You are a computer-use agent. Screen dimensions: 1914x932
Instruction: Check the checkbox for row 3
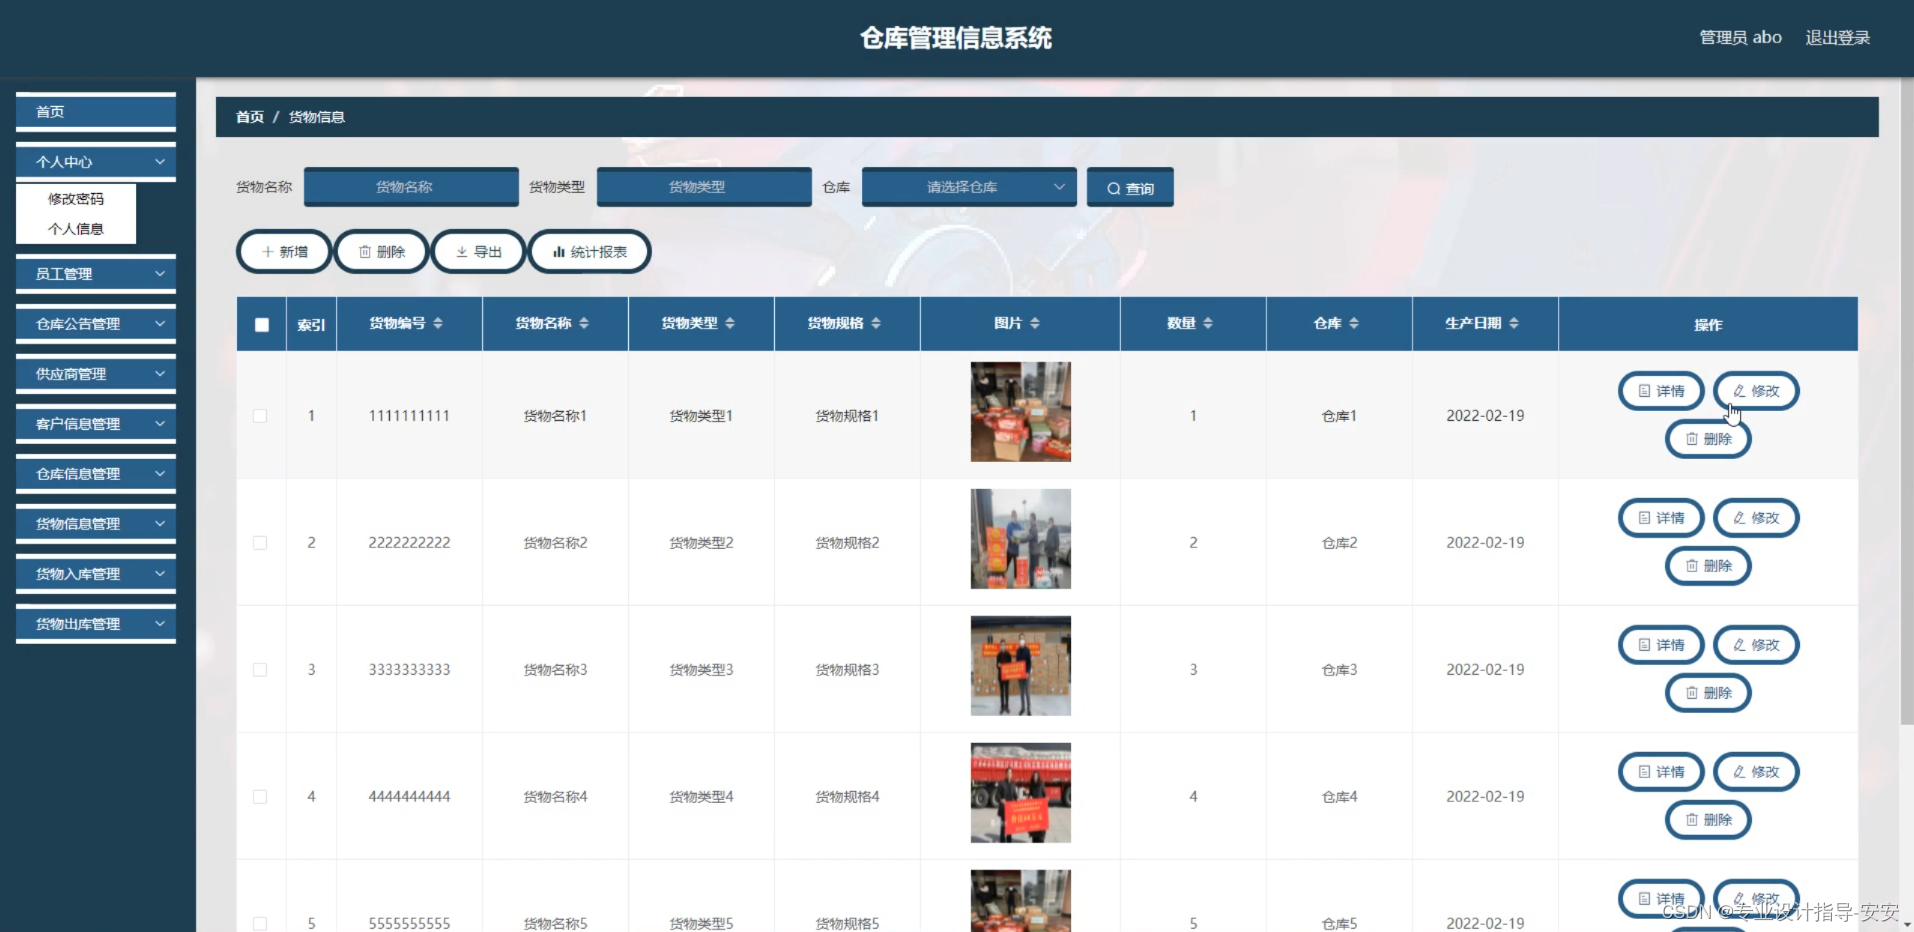(260, 670)
